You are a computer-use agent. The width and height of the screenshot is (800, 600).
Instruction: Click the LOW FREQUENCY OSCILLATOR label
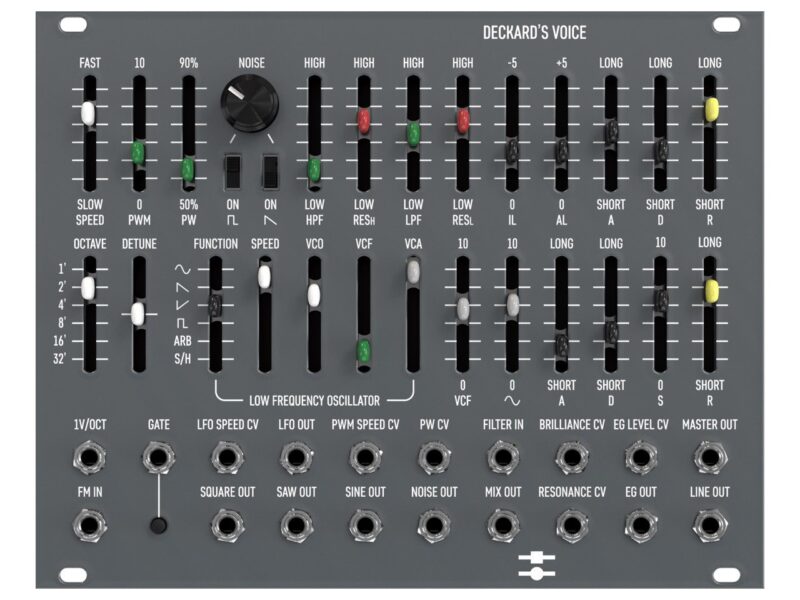(x=314, y=401)
